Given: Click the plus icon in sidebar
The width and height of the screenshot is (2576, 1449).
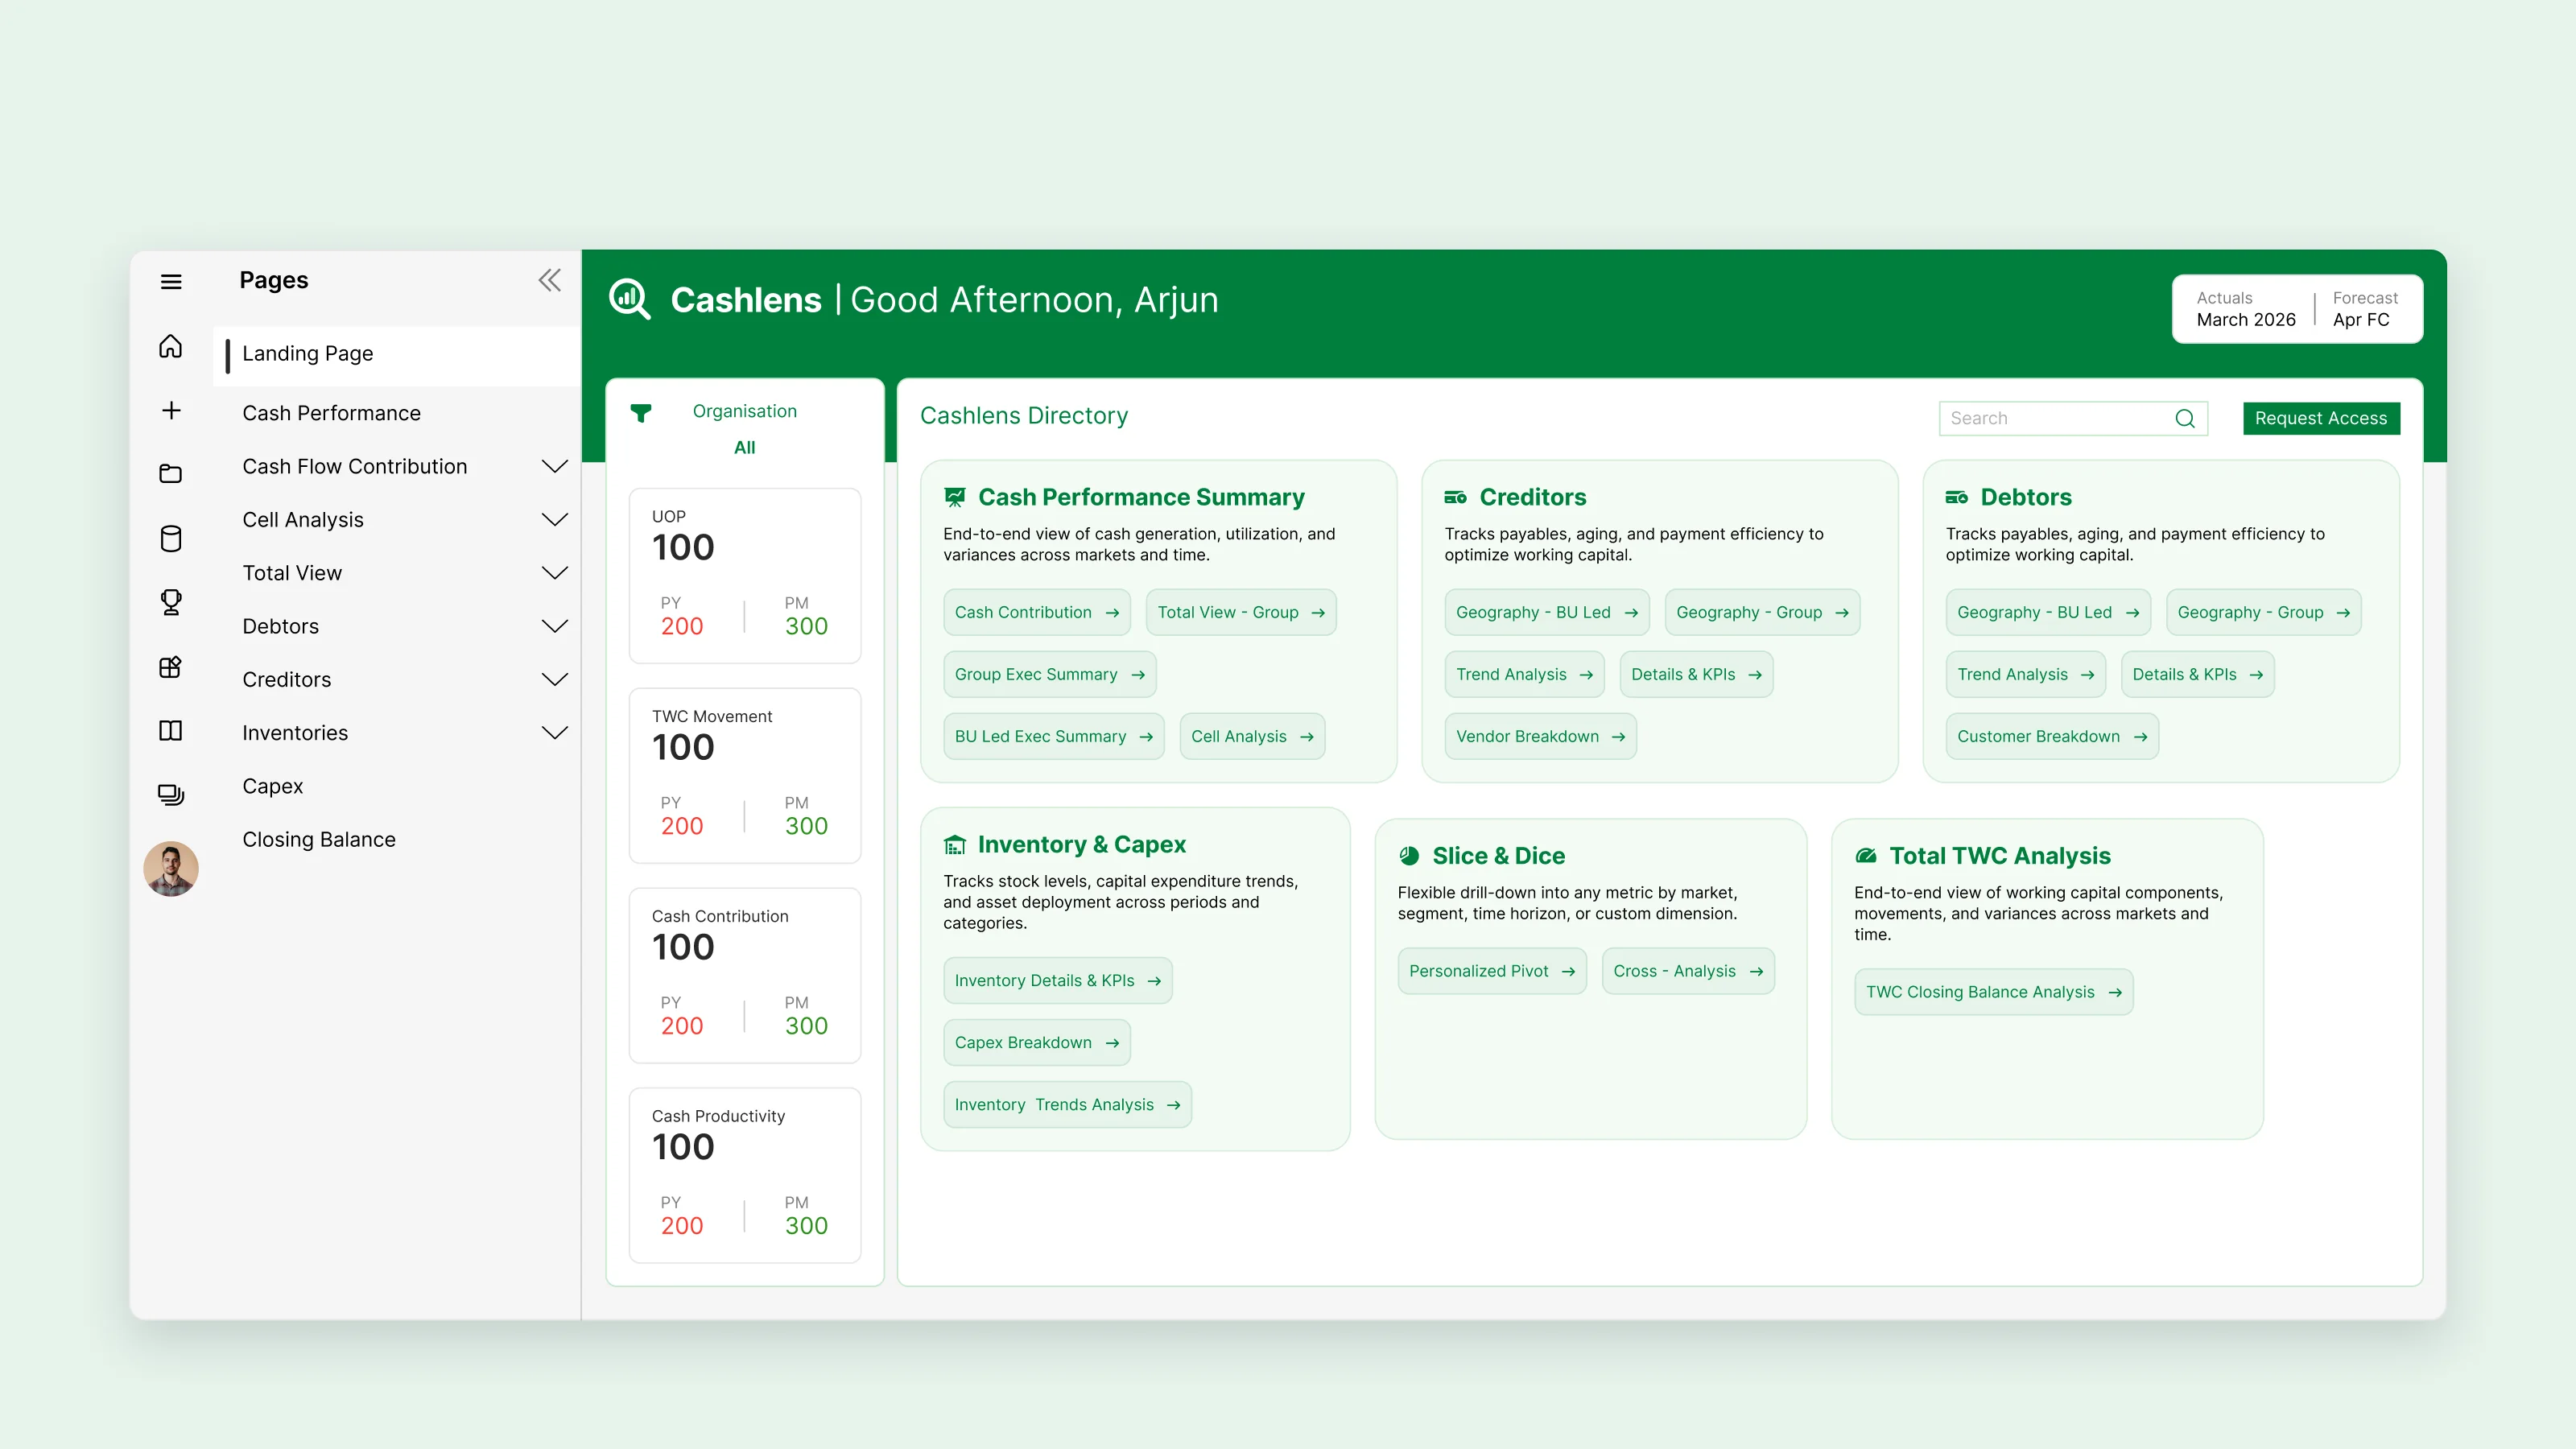Looking at the screenshot, I should pyautogui.click(x=171, y=410).
